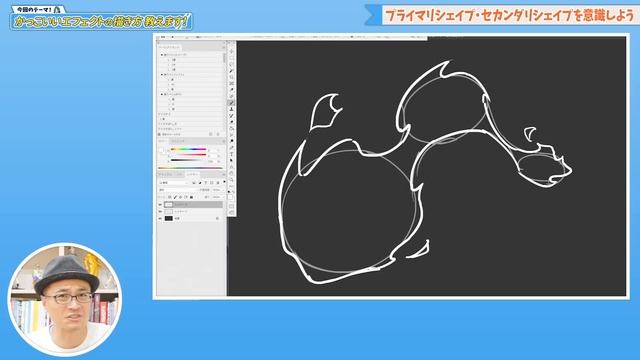Select the Quick Selection tool
Image resolution: width=640 pixels, height=360 pixels.
pyautogui.click(x=231, y=71)
